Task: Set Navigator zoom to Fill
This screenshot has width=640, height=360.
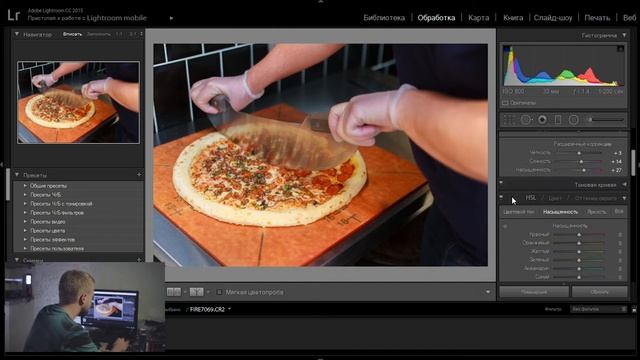Action: 99,34
